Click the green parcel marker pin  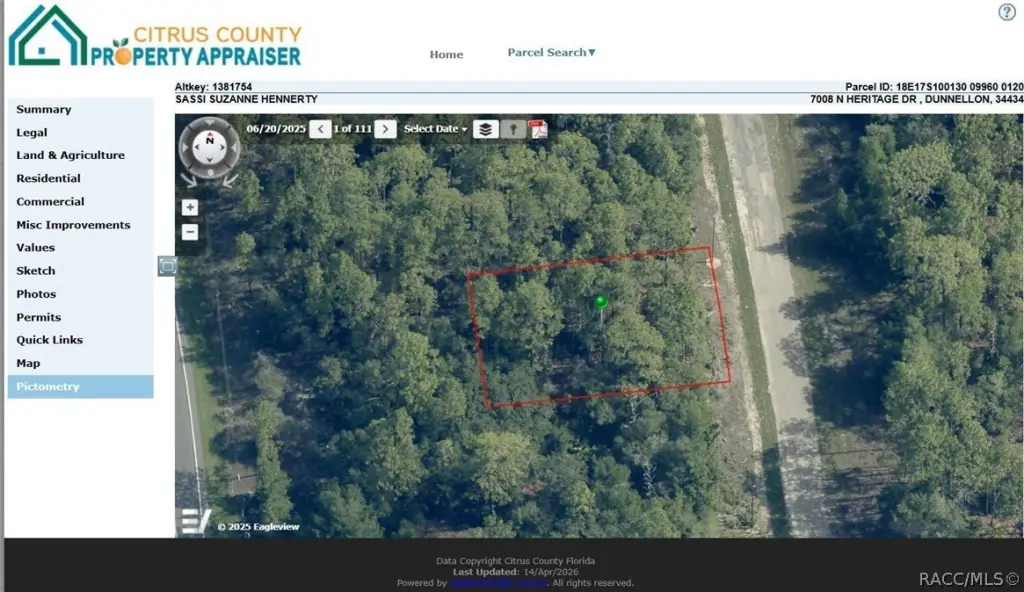coord(601,301)
